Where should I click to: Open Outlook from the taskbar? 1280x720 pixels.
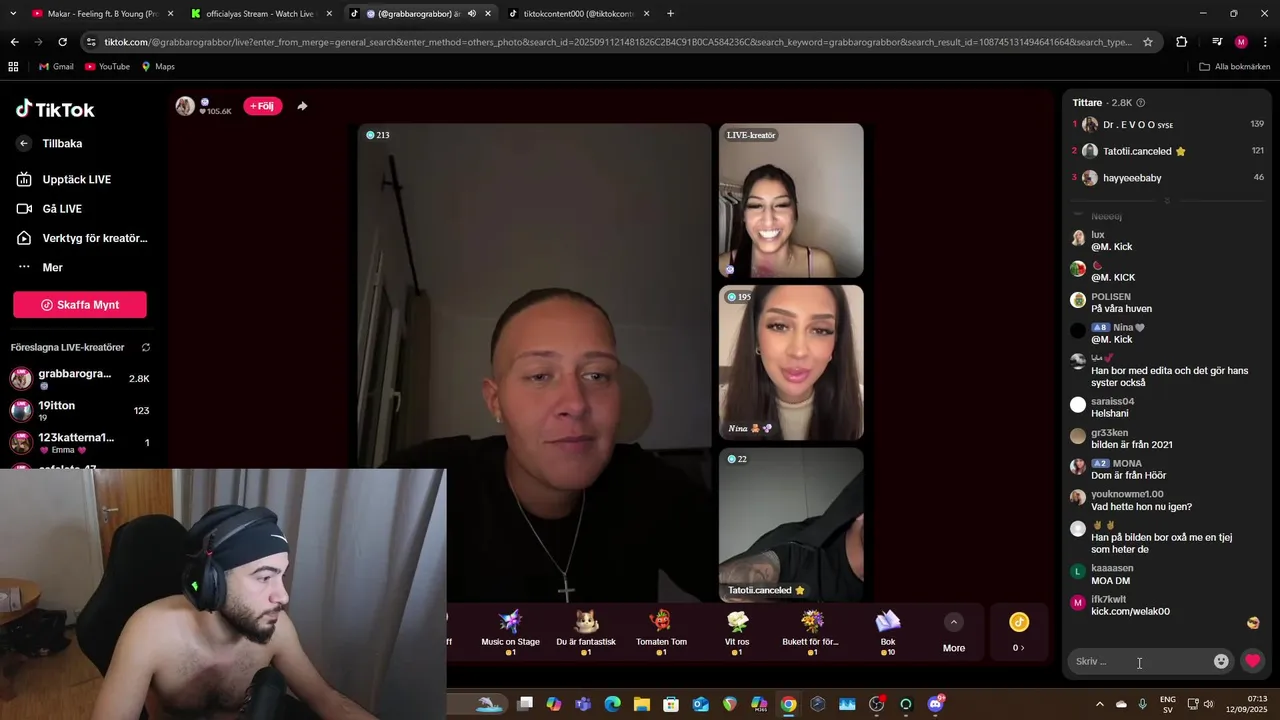point(700,704)
